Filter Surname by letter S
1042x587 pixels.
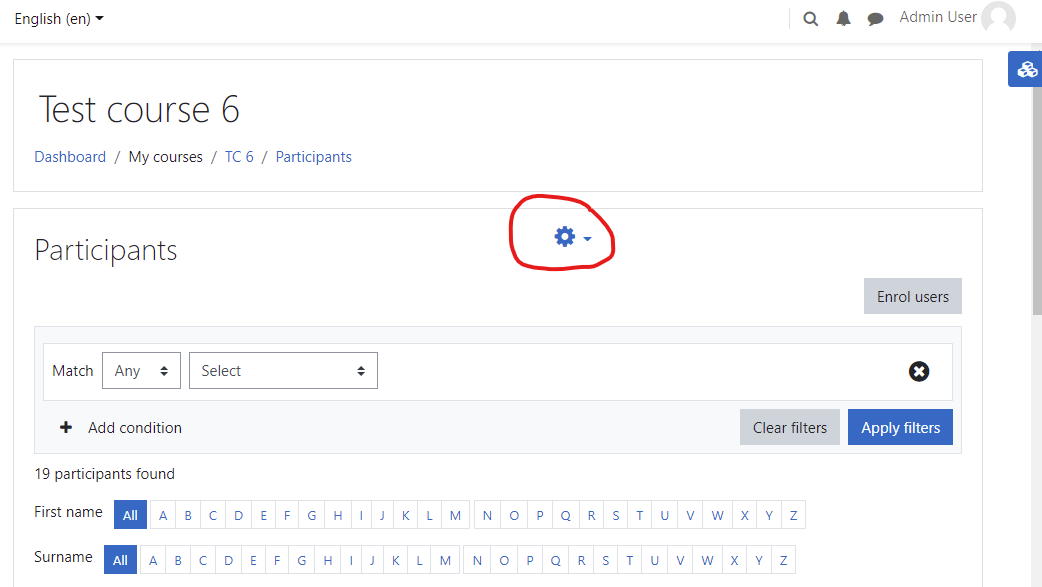(x=605, y=560)
